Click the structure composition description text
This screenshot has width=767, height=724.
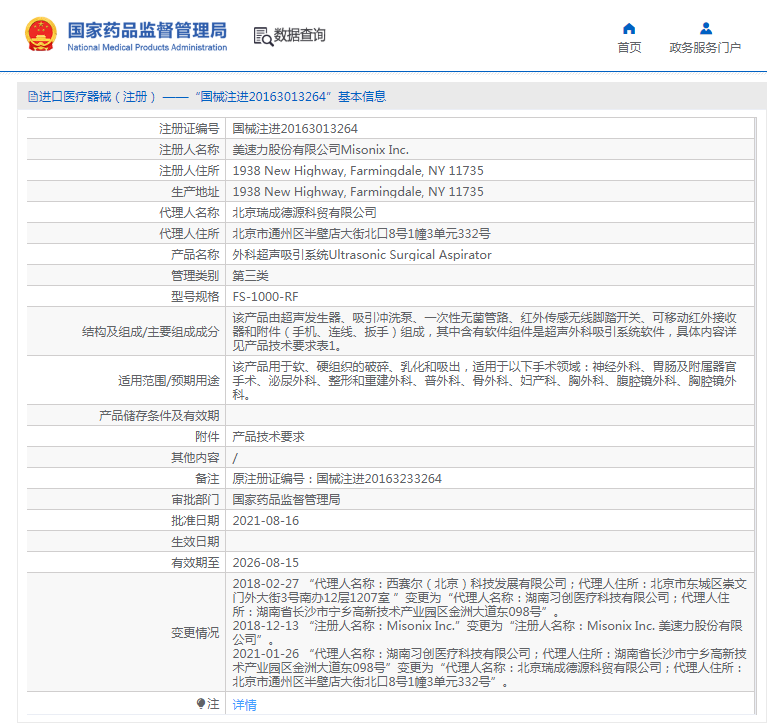484,332
